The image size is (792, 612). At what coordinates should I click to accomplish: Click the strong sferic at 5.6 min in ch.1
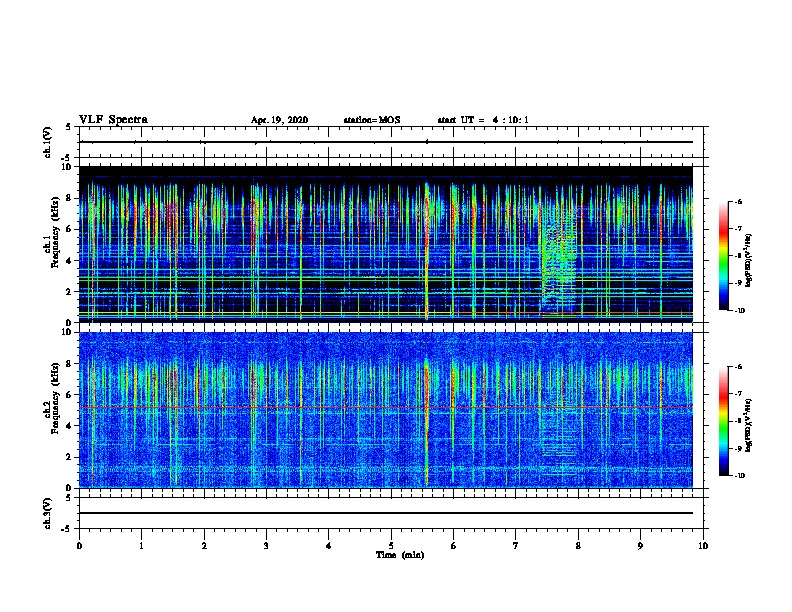point(427,252)
